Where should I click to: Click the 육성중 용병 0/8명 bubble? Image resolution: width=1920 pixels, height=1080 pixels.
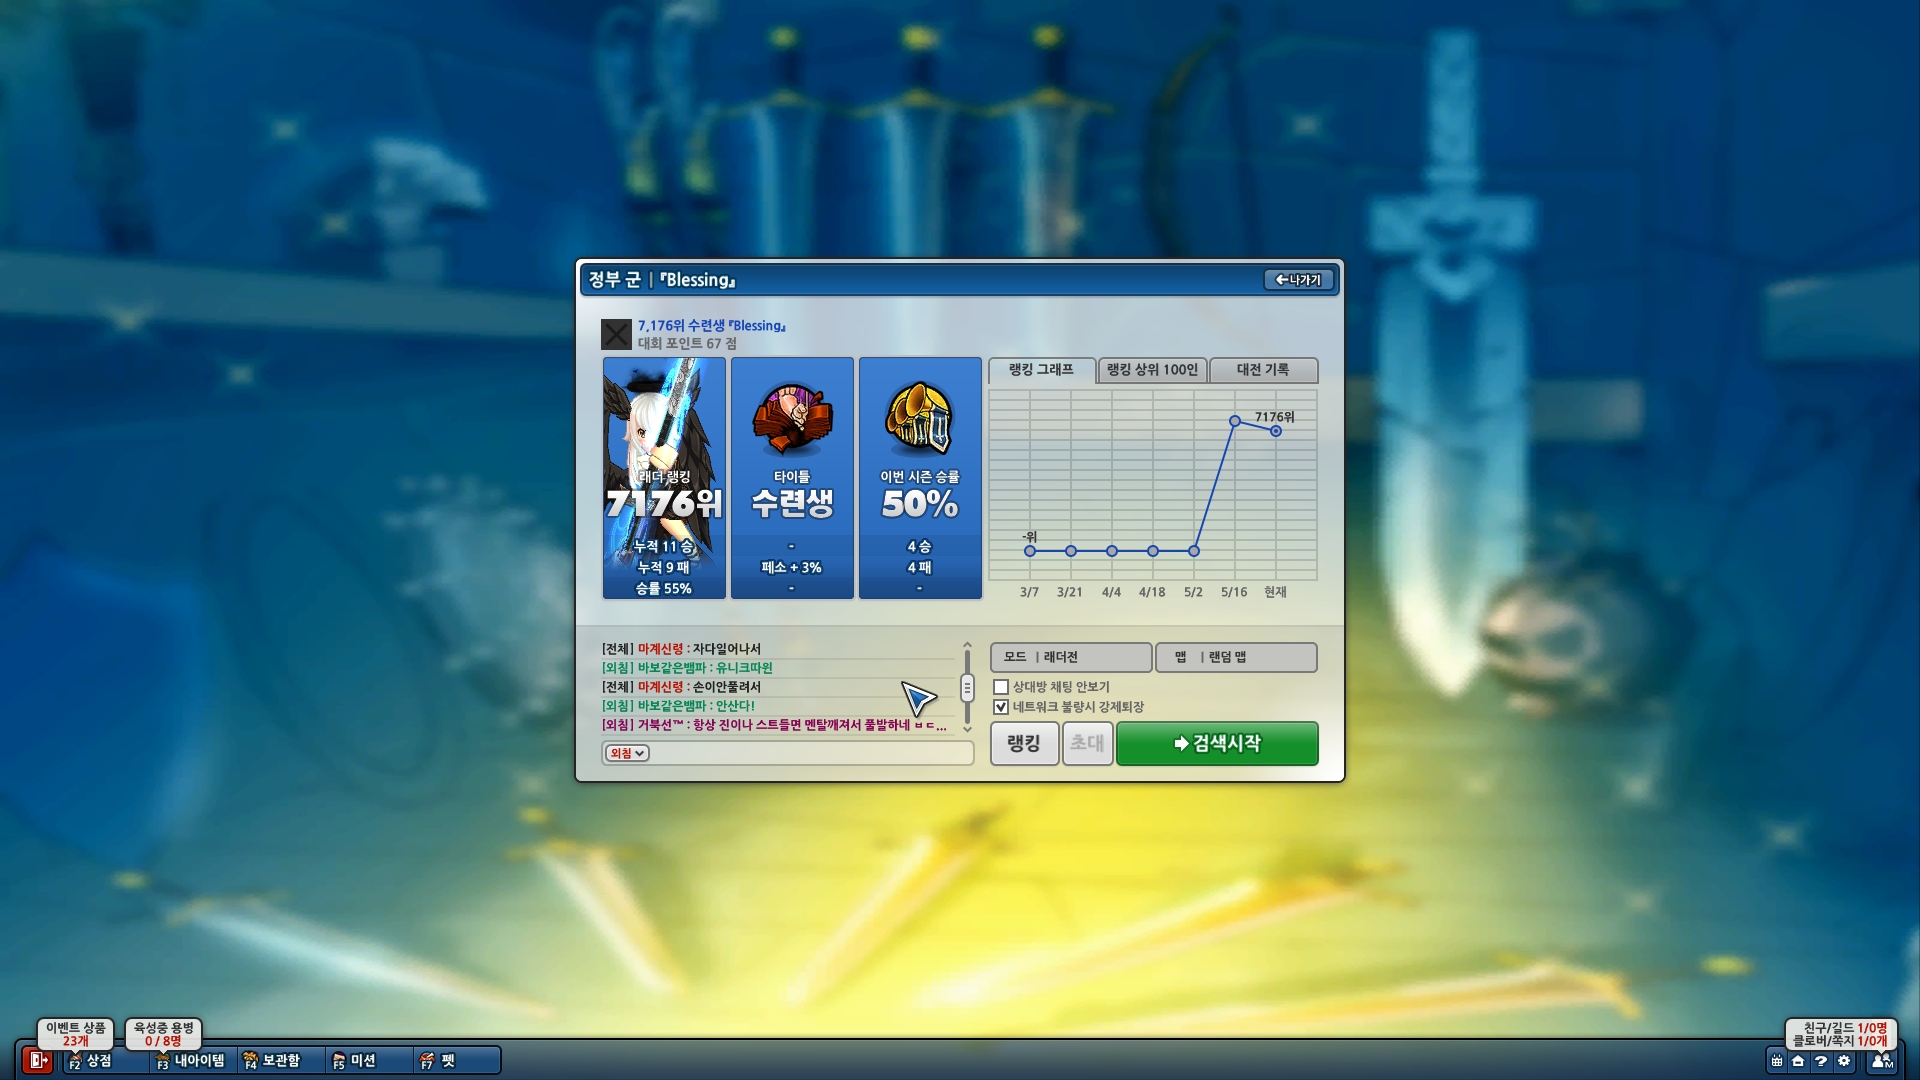(x=164, y=1034)
